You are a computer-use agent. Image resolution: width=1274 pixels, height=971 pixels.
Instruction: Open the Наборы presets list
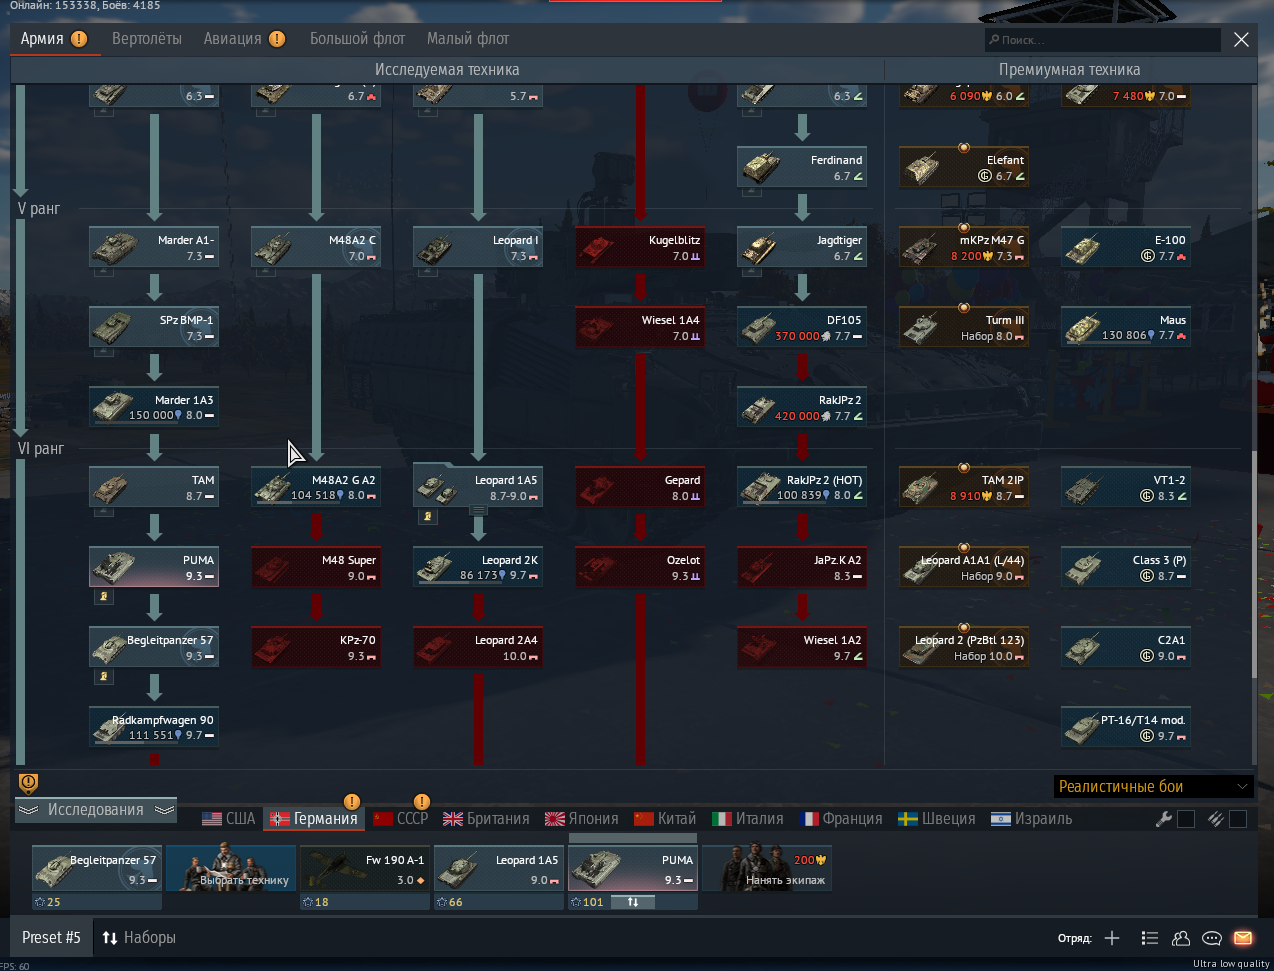point(139,938)
